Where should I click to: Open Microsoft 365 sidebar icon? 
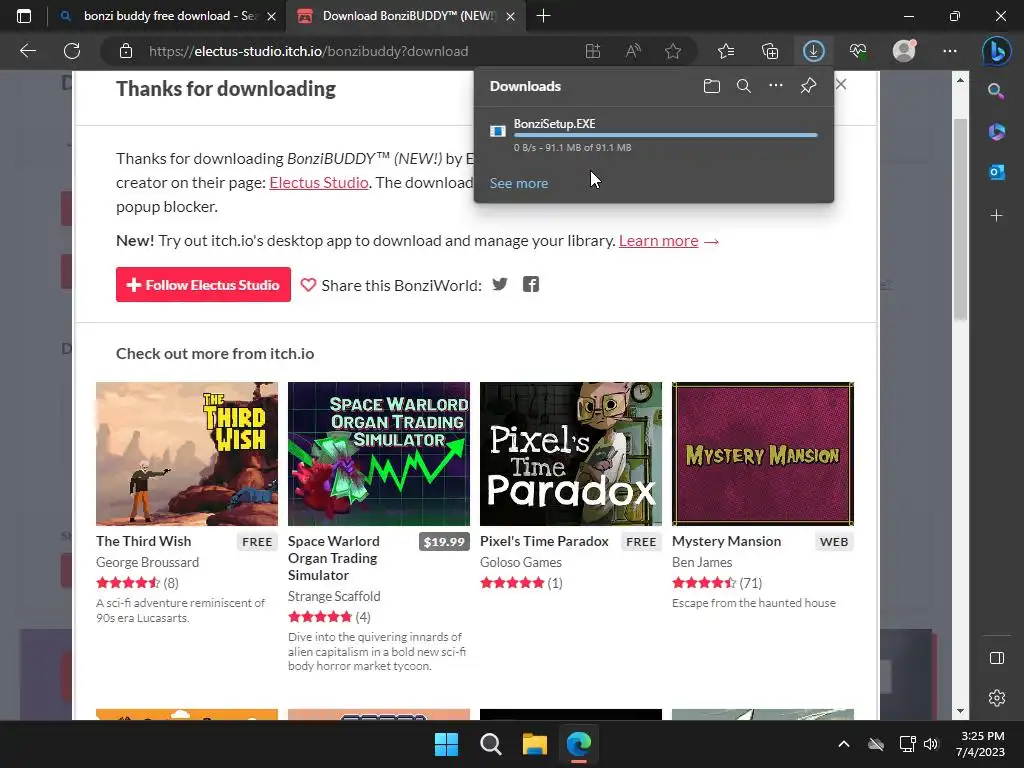click(996, 131)
